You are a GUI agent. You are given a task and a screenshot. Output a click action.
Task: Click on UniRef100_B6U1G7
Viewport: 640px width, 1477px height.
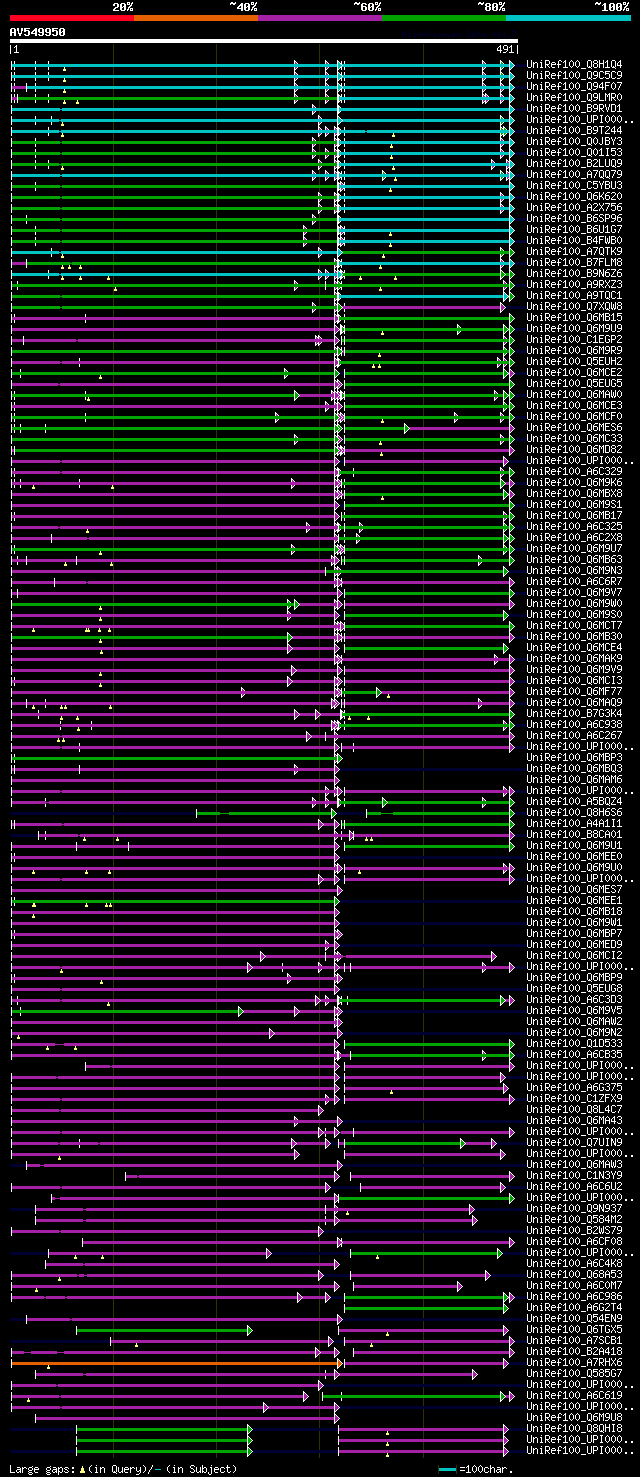574,229
